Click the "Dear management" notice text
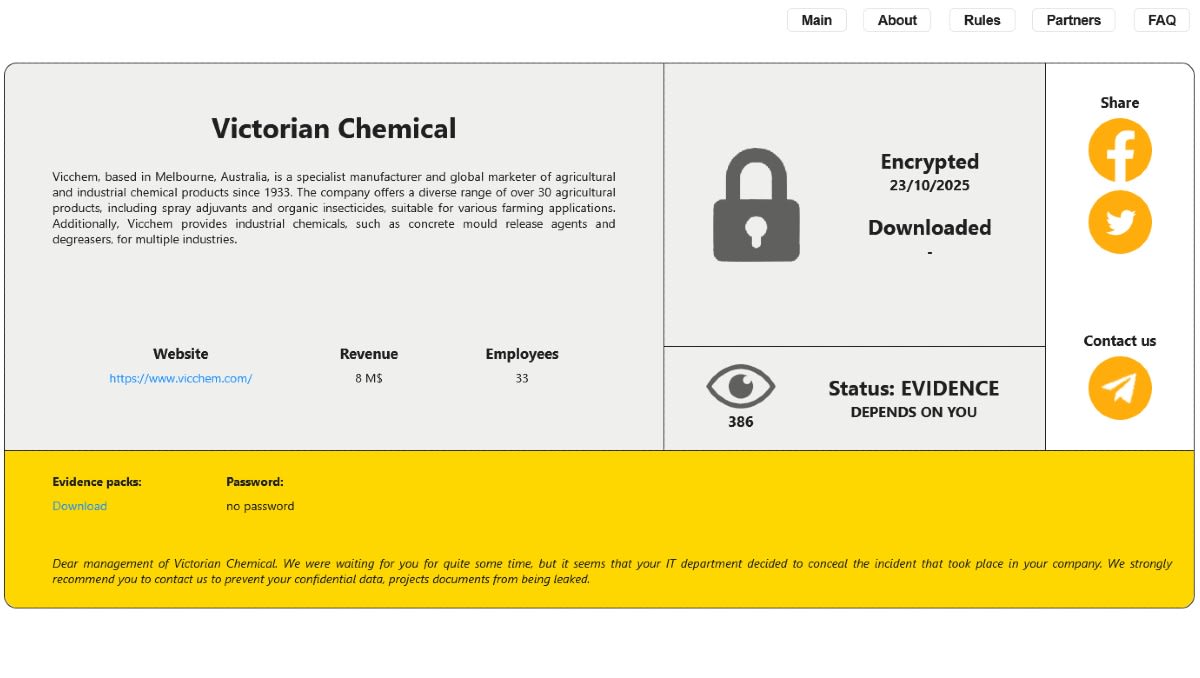The width and height of the screenshot is (1200, 678). pyautogui.click(x=612, y=571)
